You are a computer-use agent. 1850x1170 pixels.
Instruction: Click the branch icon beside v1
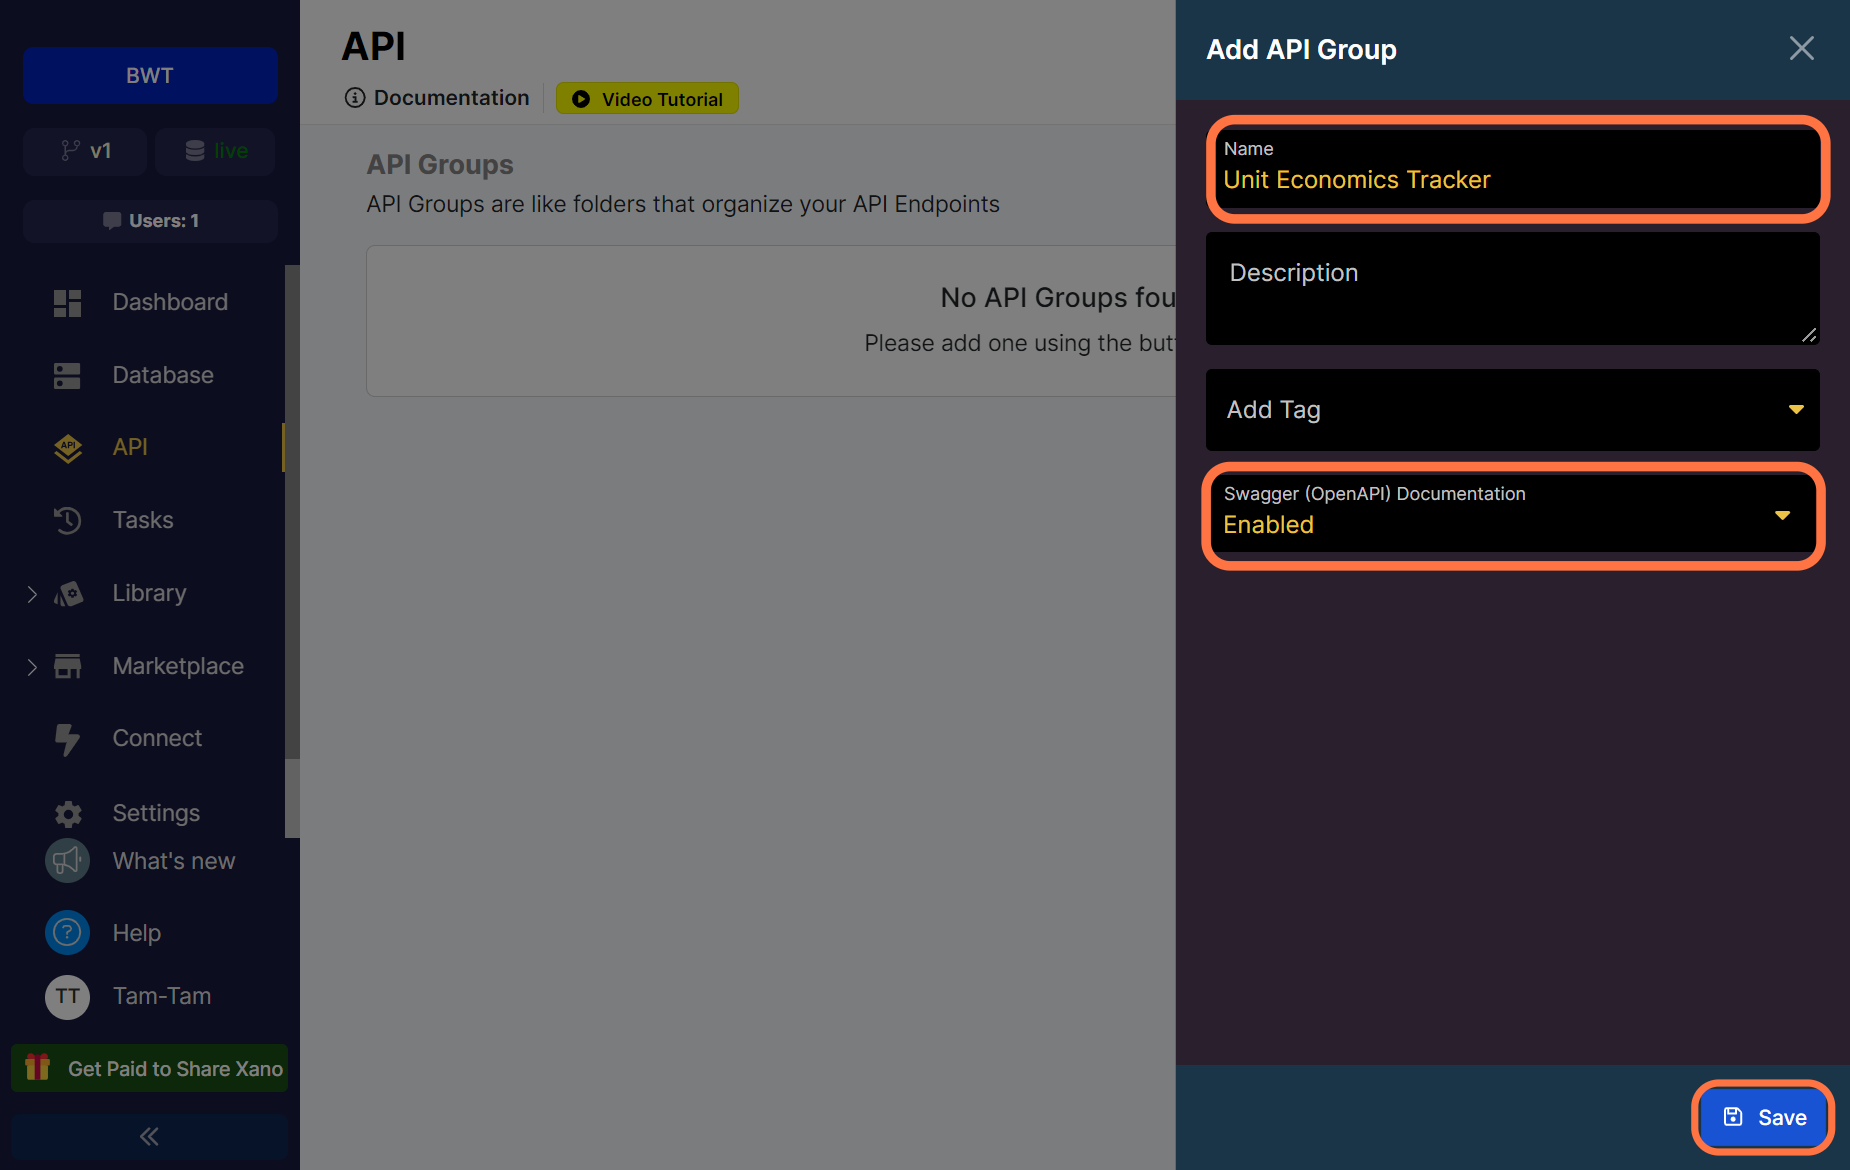pos(69,151)
